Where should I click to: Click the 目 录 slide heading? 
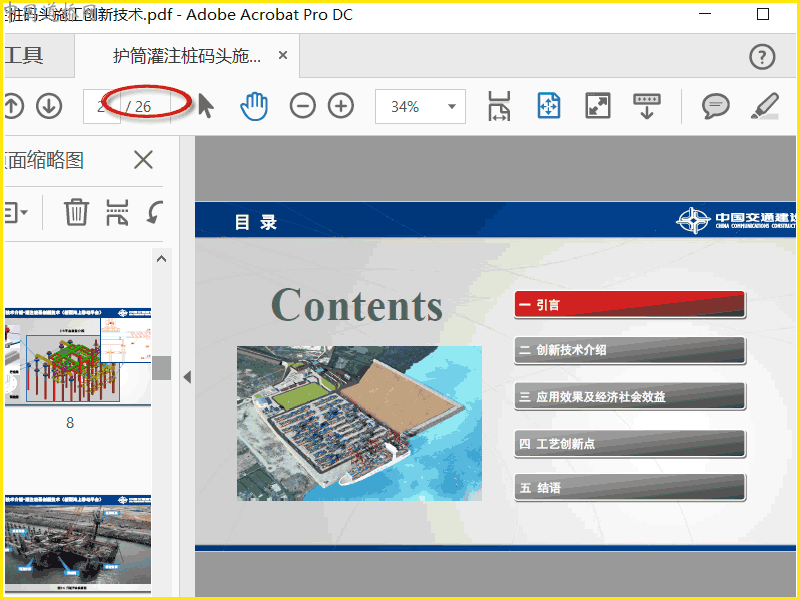coord(256,222)
